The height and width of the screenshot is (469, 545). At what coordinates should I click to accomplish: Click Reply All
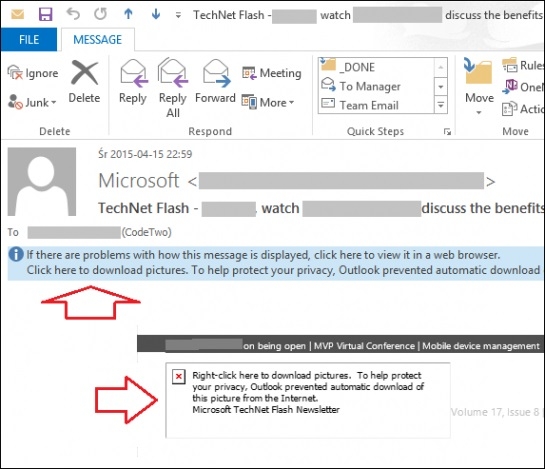point(173,88)
